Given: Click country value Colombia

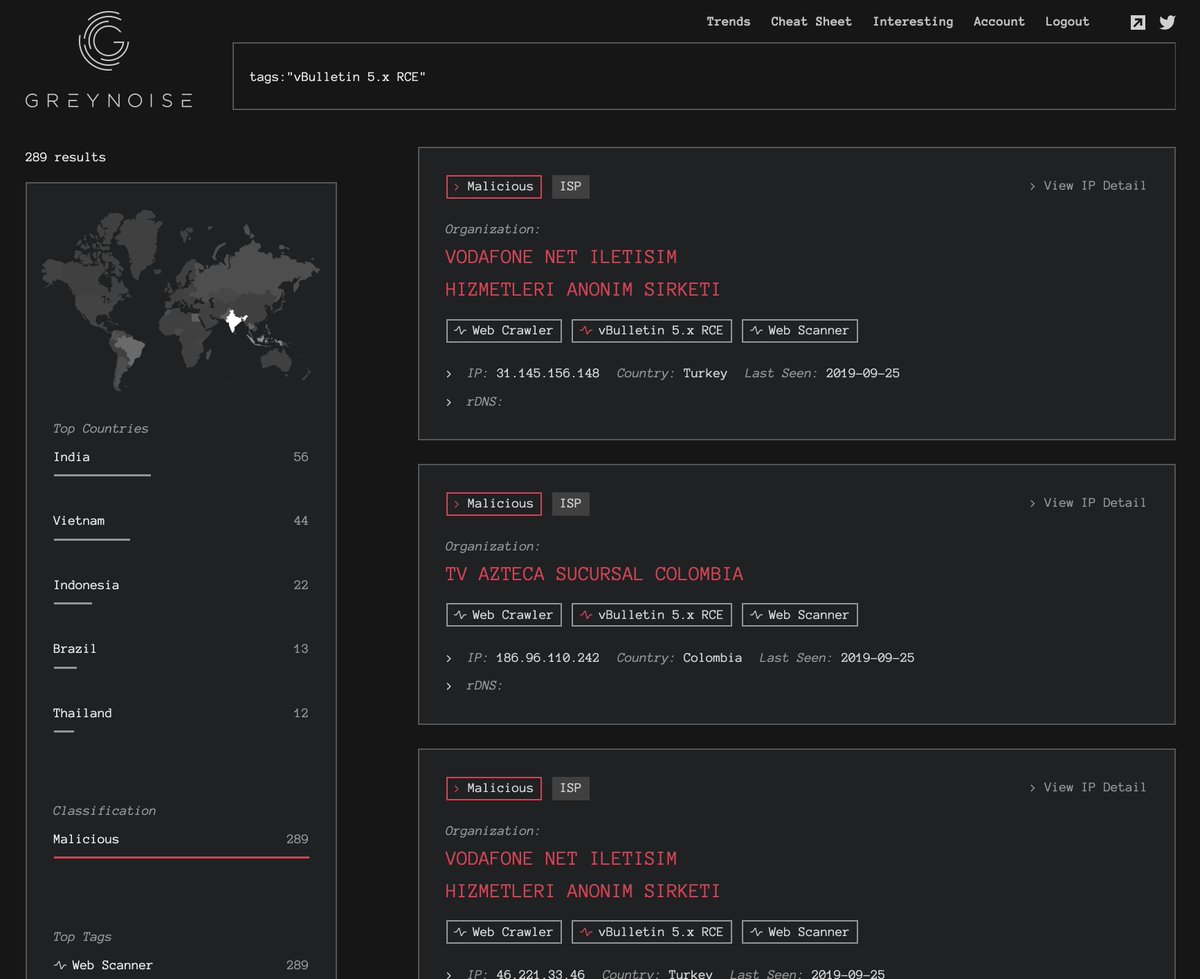Looking at the screenshot, I should click(x=713, y=658).
